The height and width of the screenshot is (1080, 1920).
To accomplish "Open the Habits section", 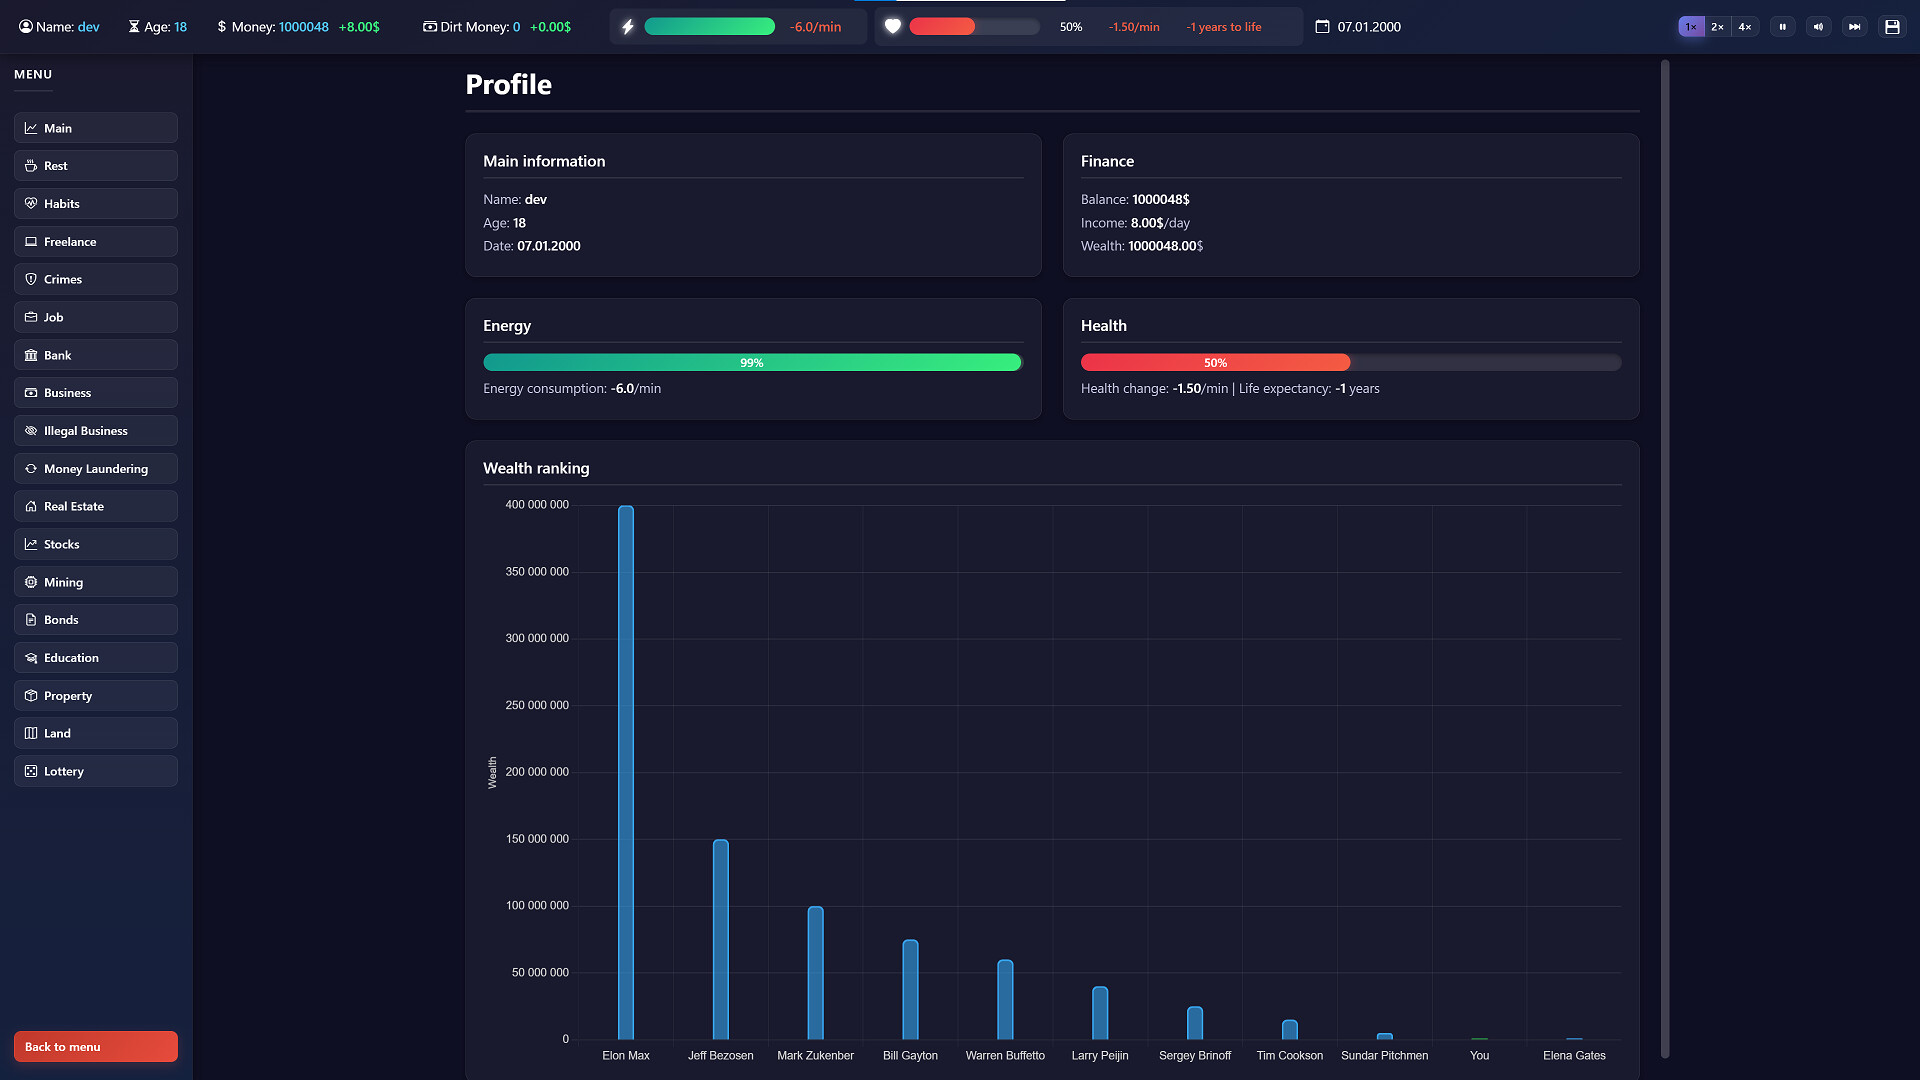I will tap(96, 203).
